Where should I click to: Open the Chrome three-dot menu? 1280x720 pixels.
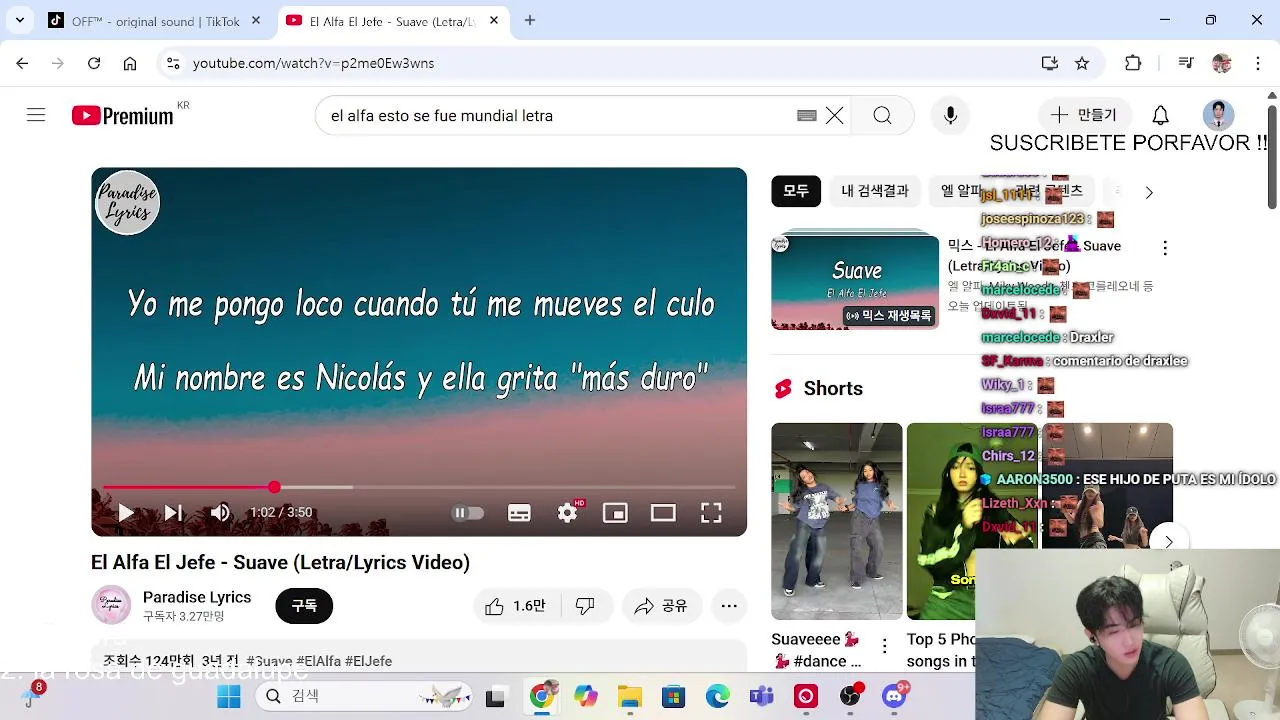[x=1257, y=63]
